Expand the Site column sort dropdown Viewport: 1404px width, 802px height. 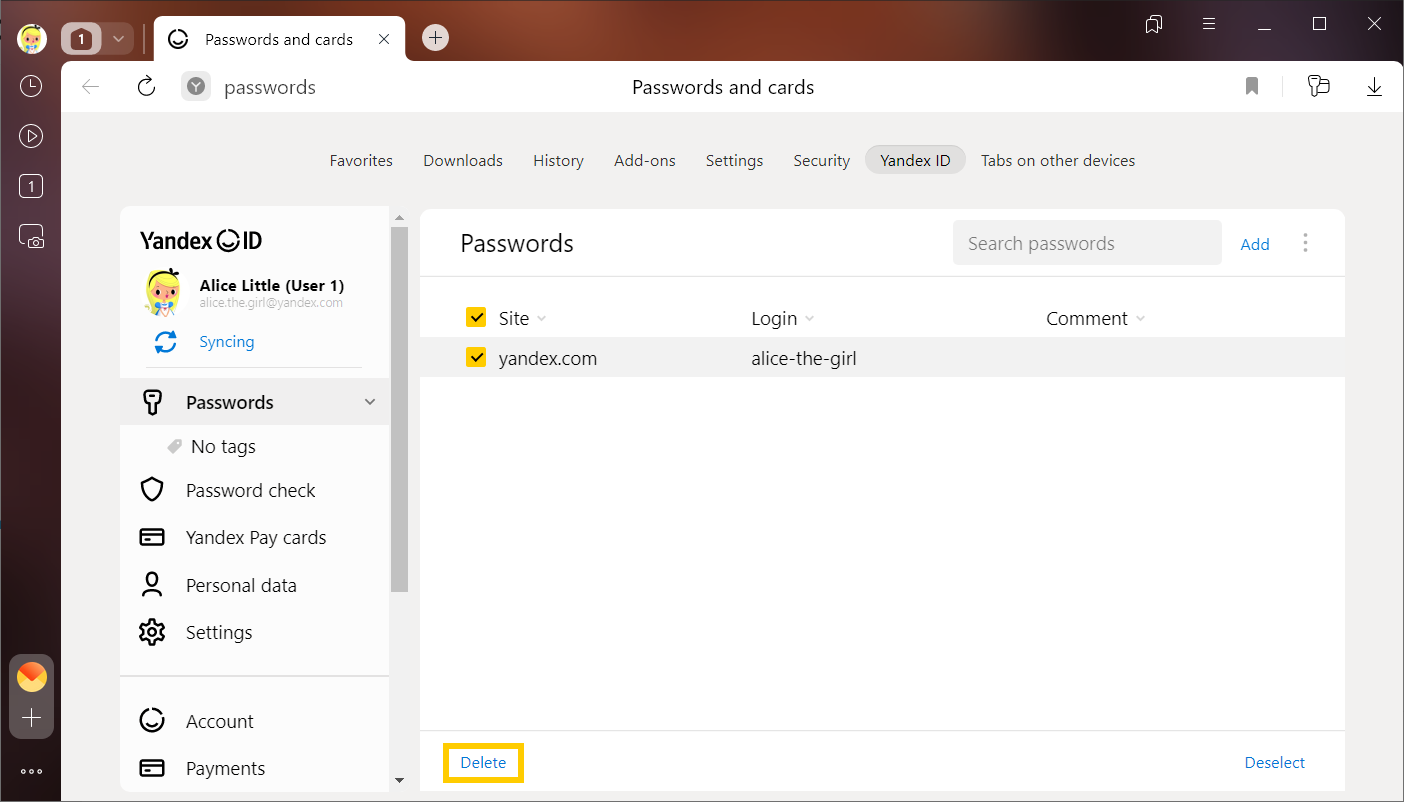(542, 319)
